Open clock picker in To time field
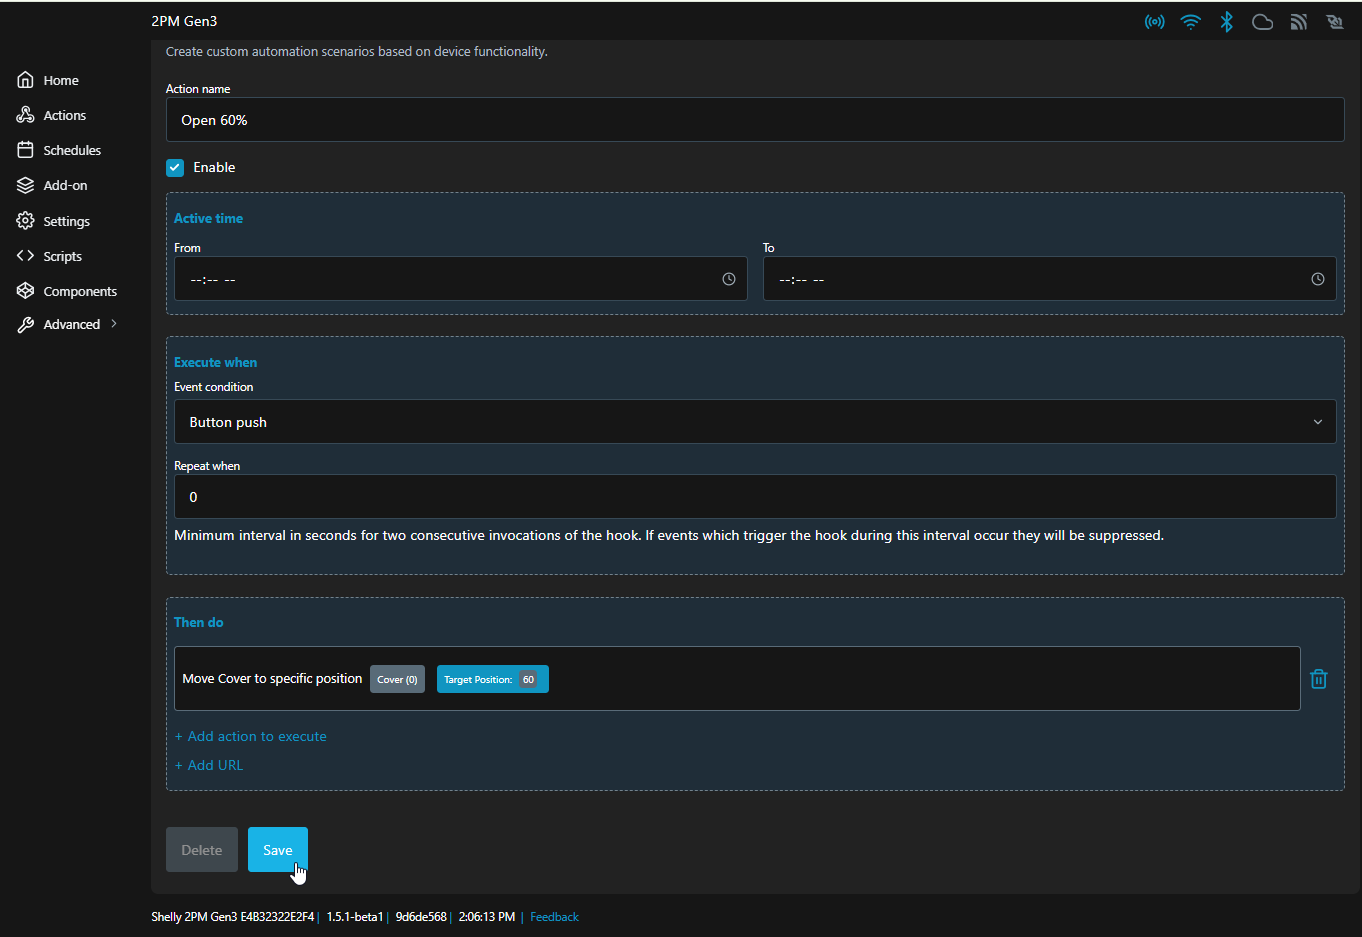Viewport: 1362px width, 937px height. tap(1317, 279)
